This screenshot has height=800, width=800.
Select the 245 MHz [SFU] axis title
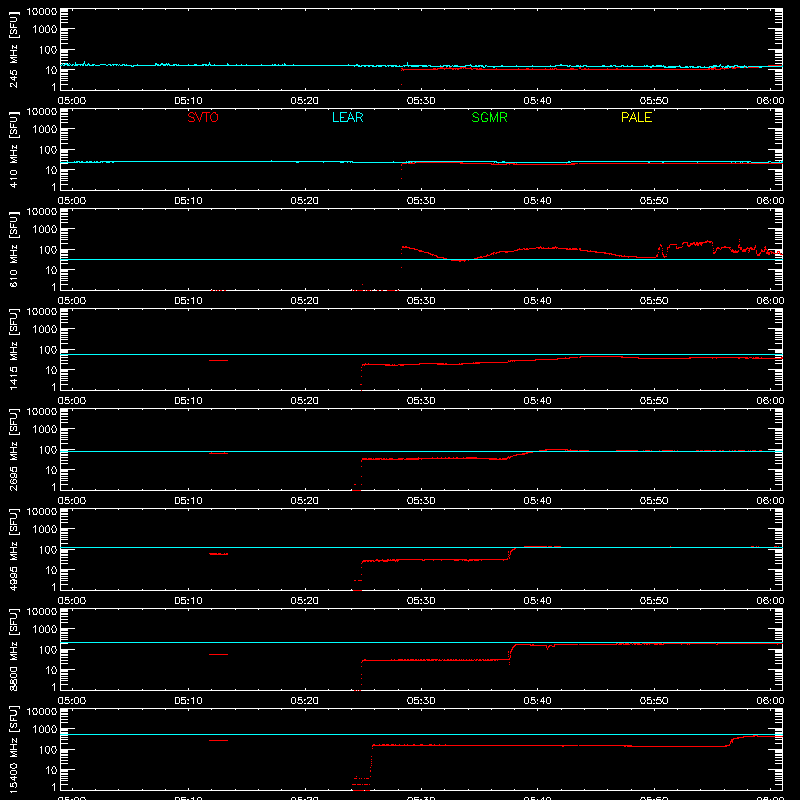(14, 49)
